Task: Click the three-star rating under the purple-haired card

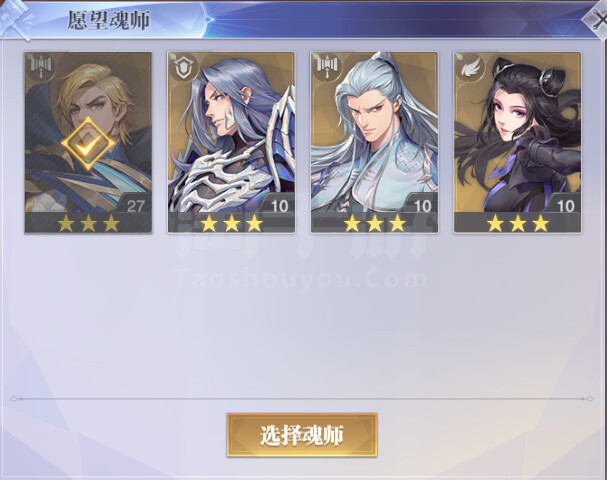Action: [231, 223]
